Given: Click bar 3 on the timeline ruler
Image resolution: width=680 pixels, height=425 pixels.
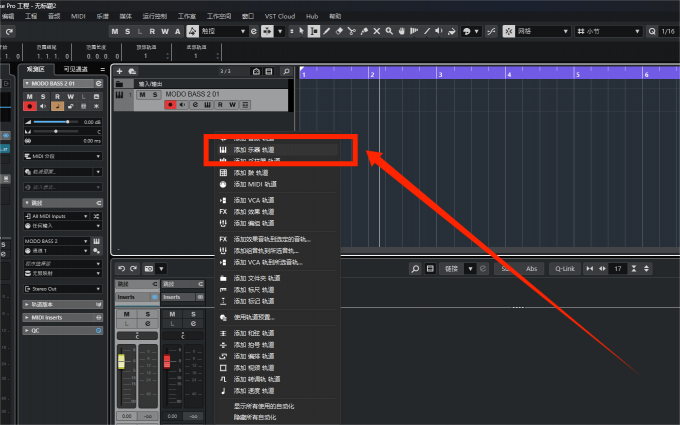Looking at the screenshot, I should [440, 75].
